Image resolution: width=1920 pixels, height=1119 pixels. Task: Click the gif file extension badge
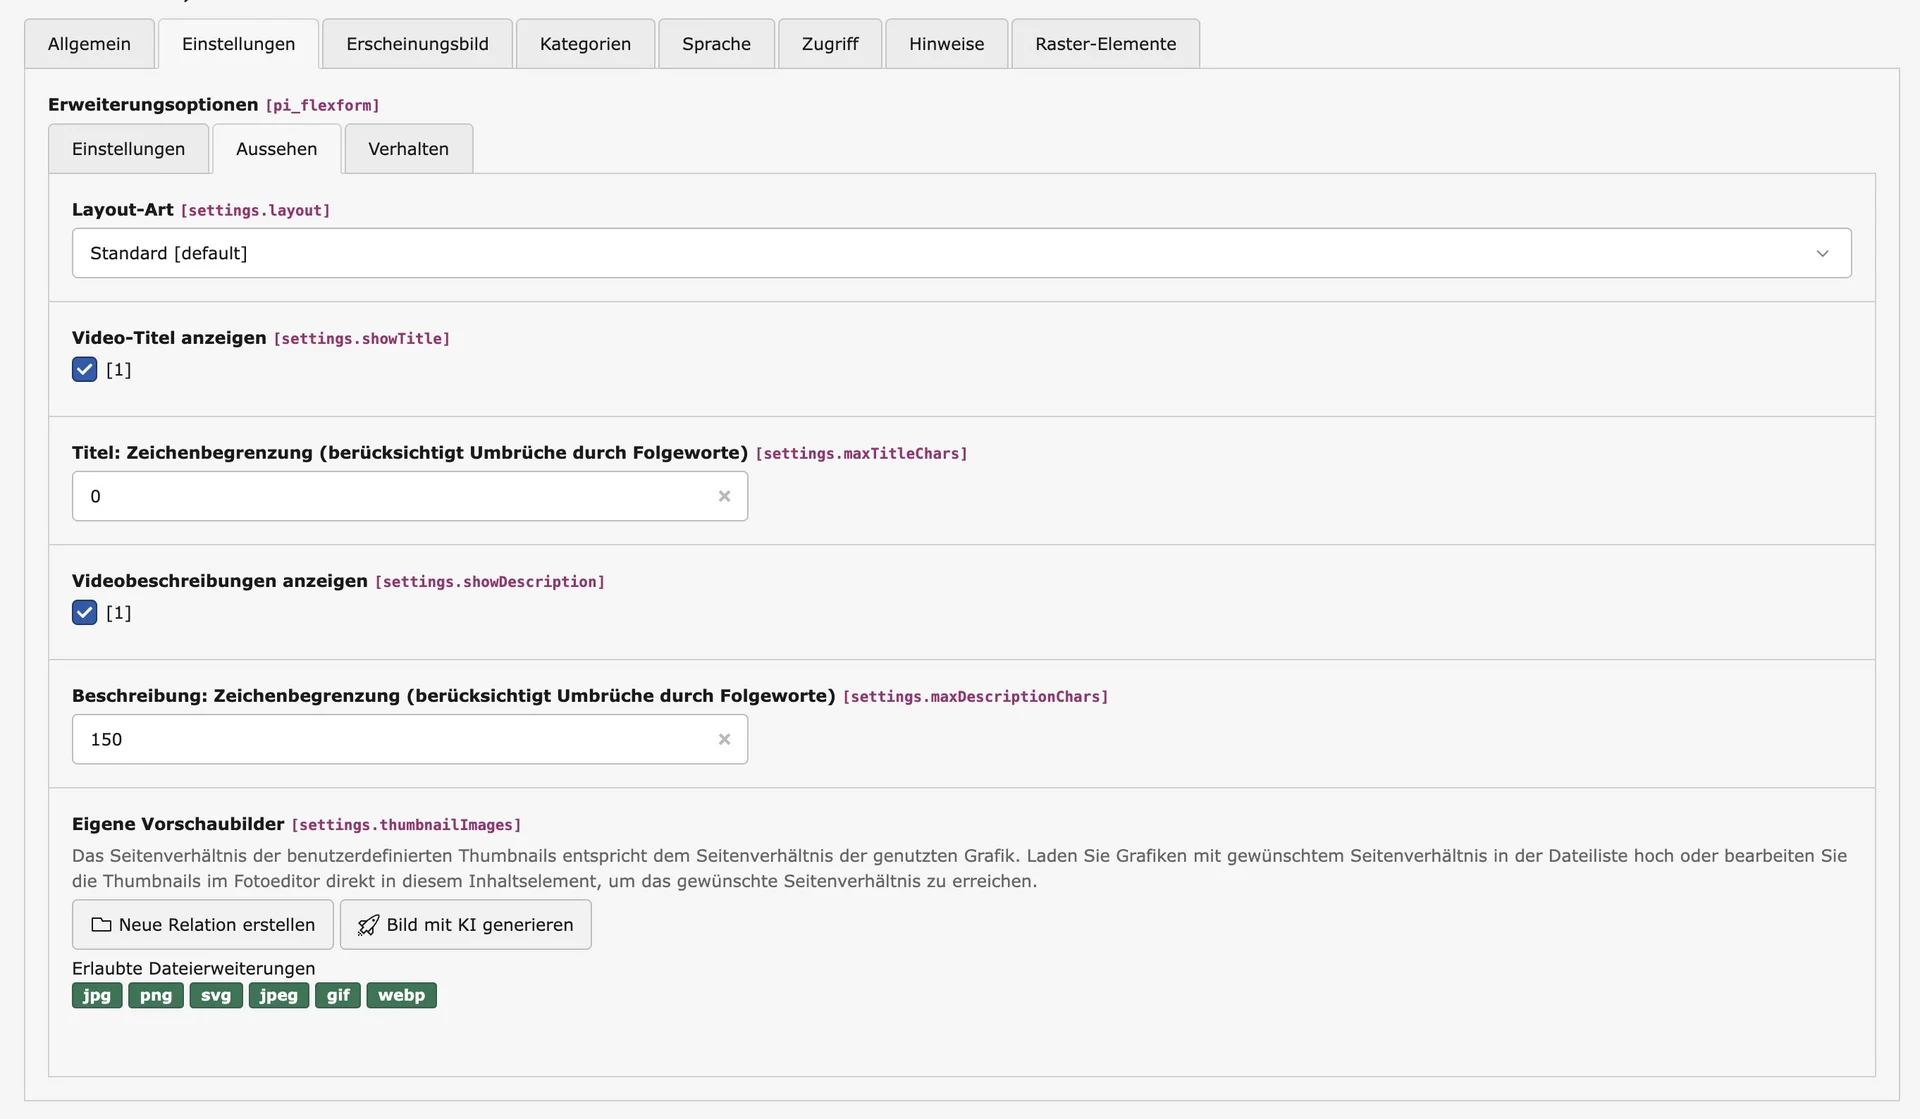tap(337, 995)
